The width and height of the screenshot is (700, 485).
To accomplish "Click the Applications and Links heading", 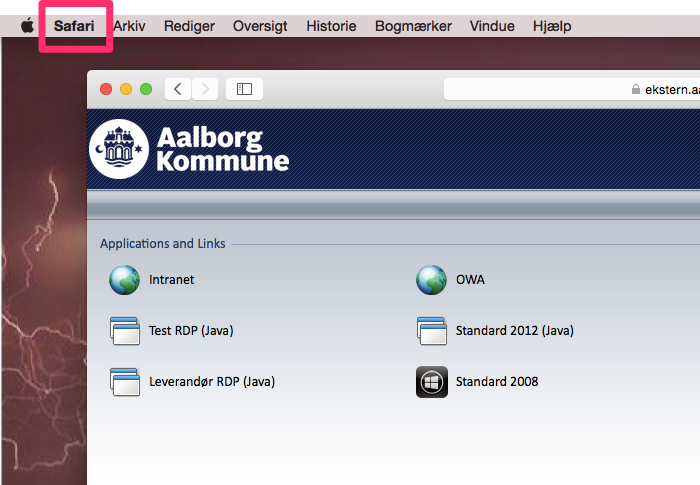I will (x=162, y=243).
